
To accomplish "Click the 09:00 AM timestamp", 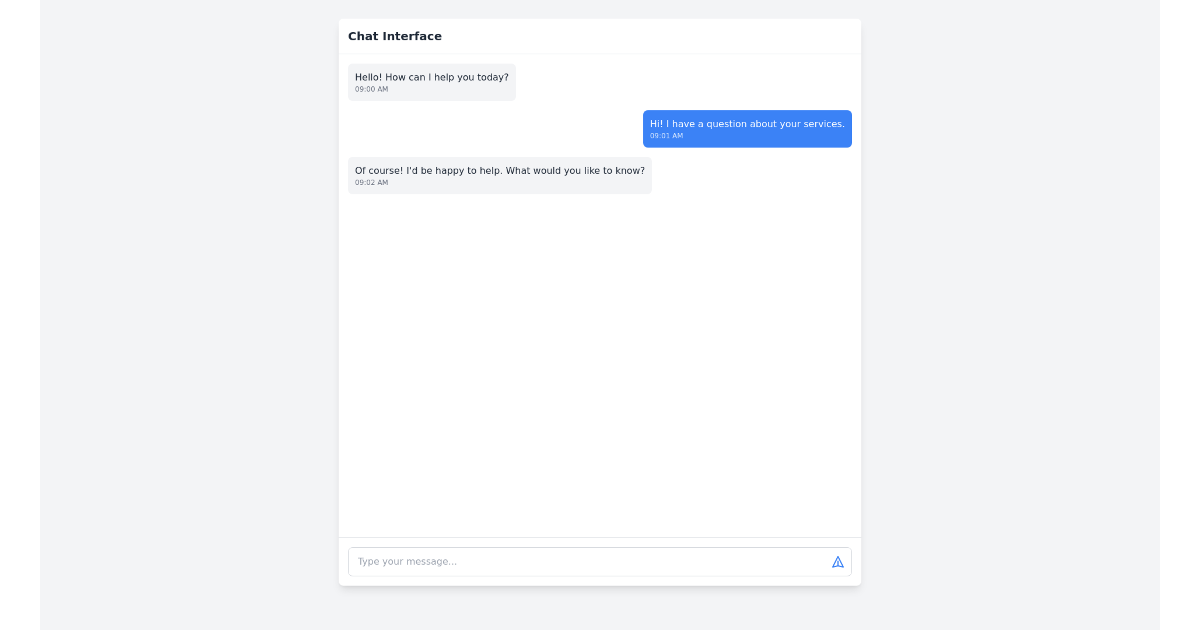I will [x=370, y=89].
